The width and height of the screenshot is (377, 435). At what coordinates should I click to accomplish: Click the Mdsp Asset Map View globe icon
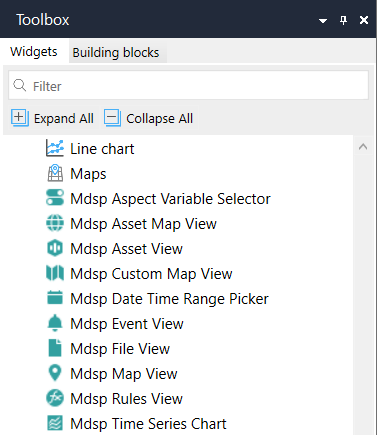(55, 223)
